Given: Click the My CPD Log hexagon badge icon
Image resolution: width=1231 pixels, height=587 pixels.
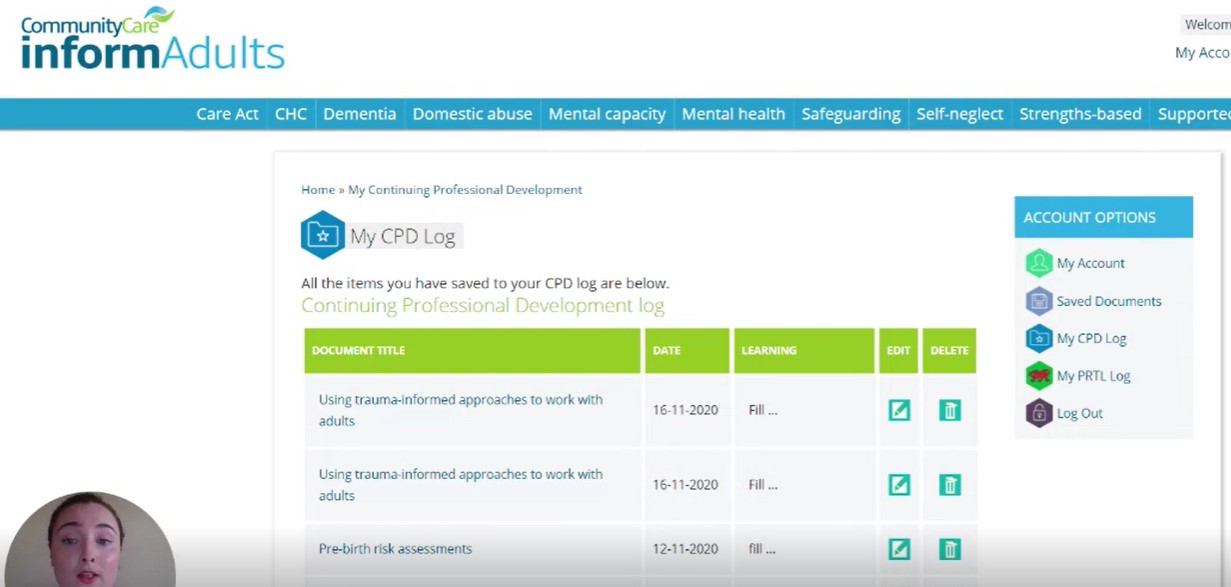Looking at the screenshot, I should click(321, 235).
